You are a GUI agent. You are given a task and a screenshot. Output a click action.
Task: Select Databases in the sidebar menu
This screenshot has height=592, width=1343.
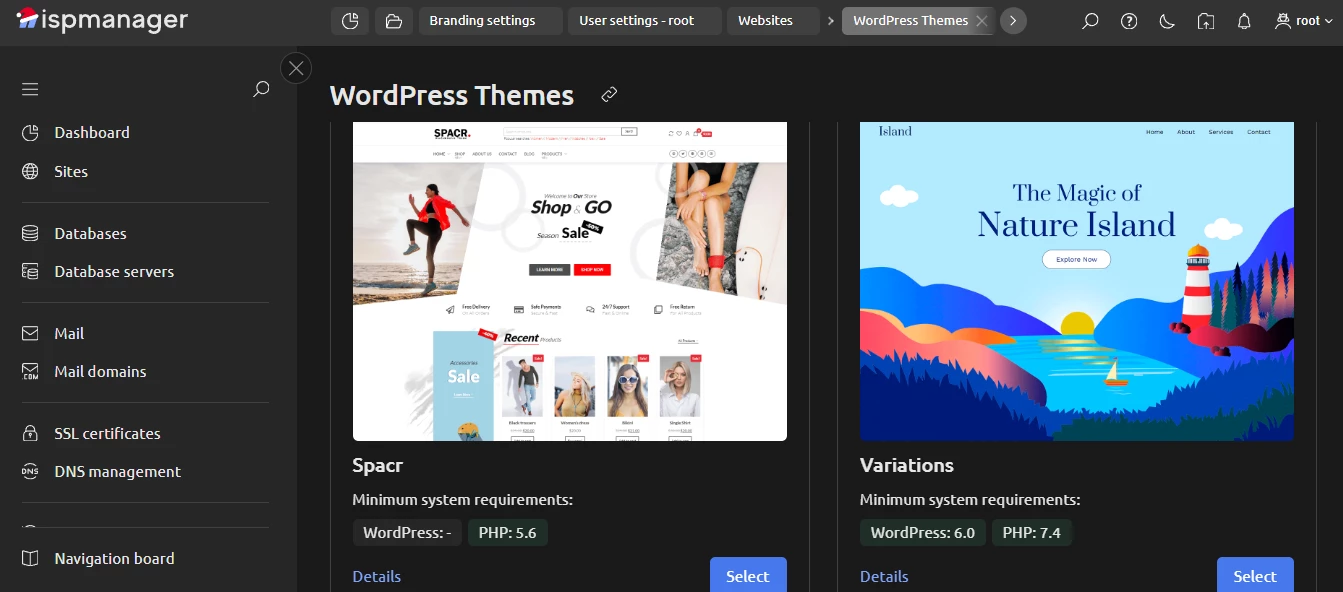coord(89,233)
